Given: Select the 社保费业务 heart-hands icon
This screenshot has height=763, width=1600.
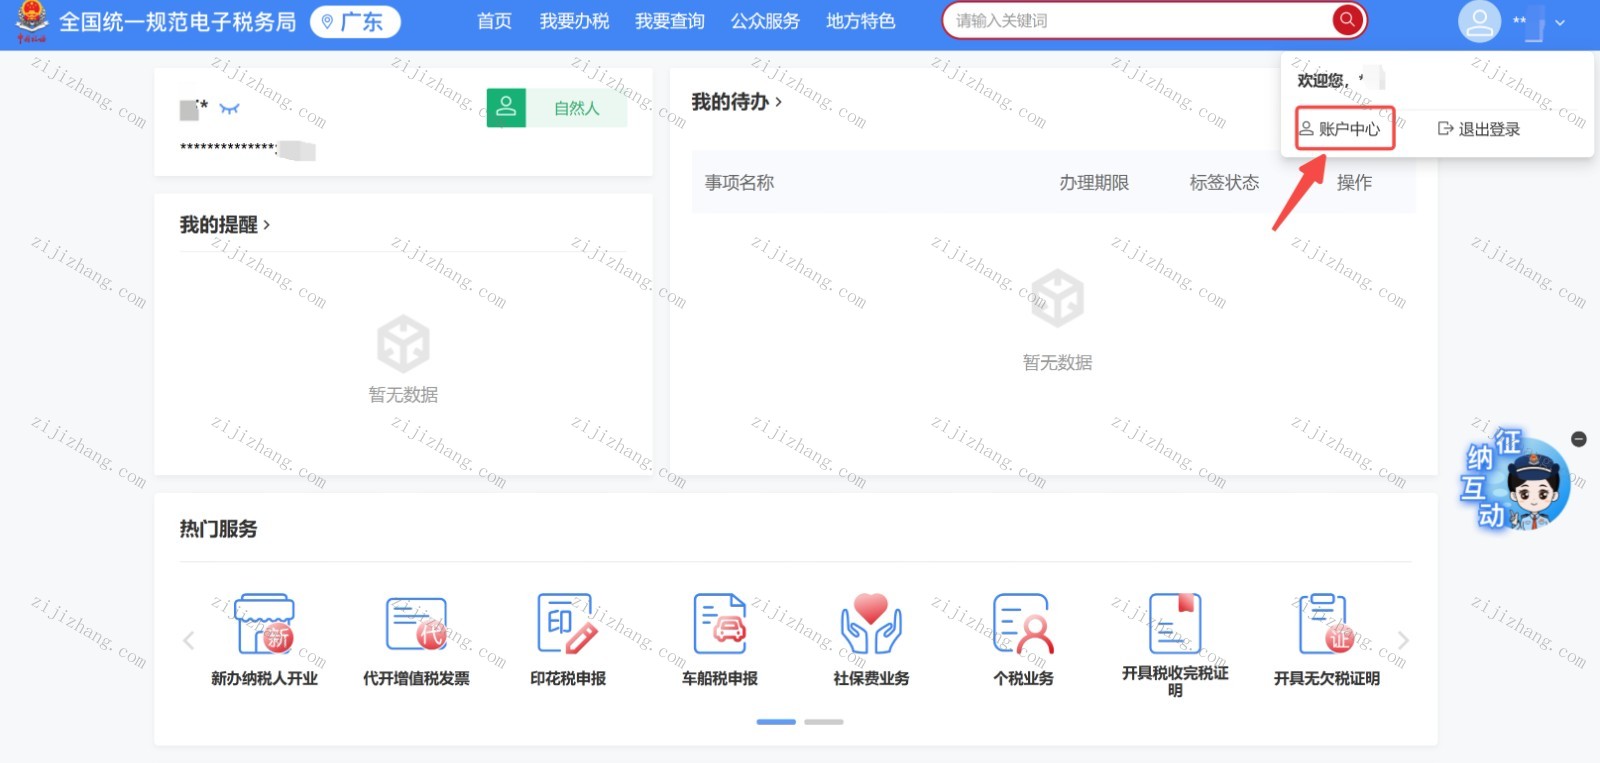Looking at the screenshot, I should 871,625.
